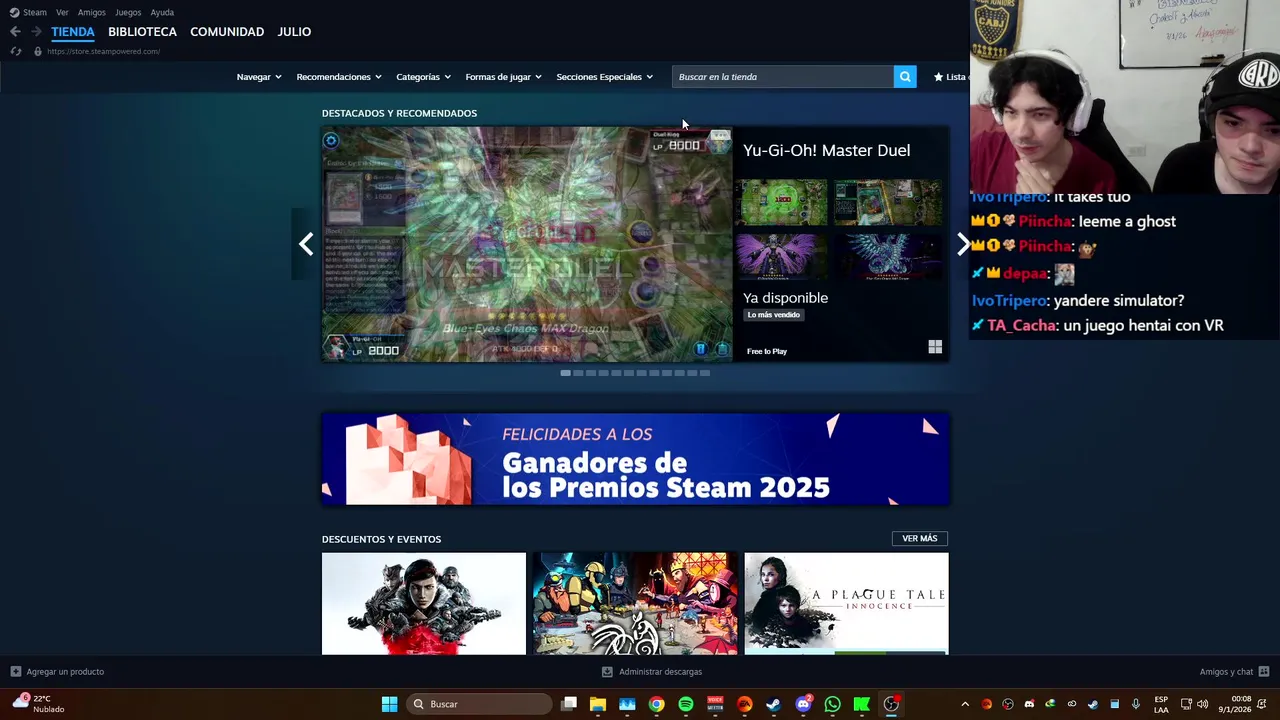Open WhatsApp from the taskbar
1280x720 pixels.
[x=832, y=704]
